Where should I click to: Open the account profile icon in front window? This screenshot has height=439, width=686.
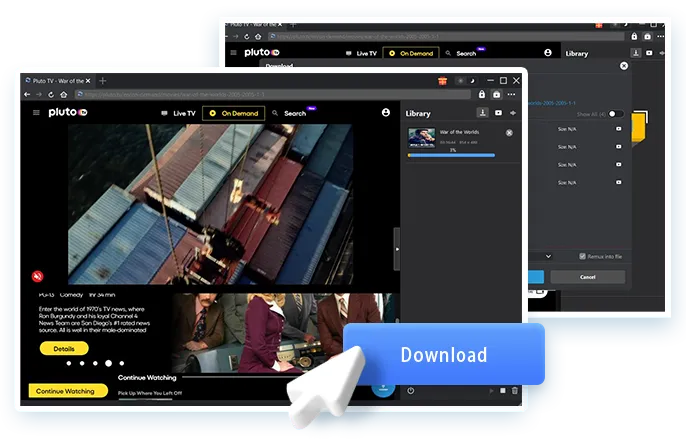point(385,112)
